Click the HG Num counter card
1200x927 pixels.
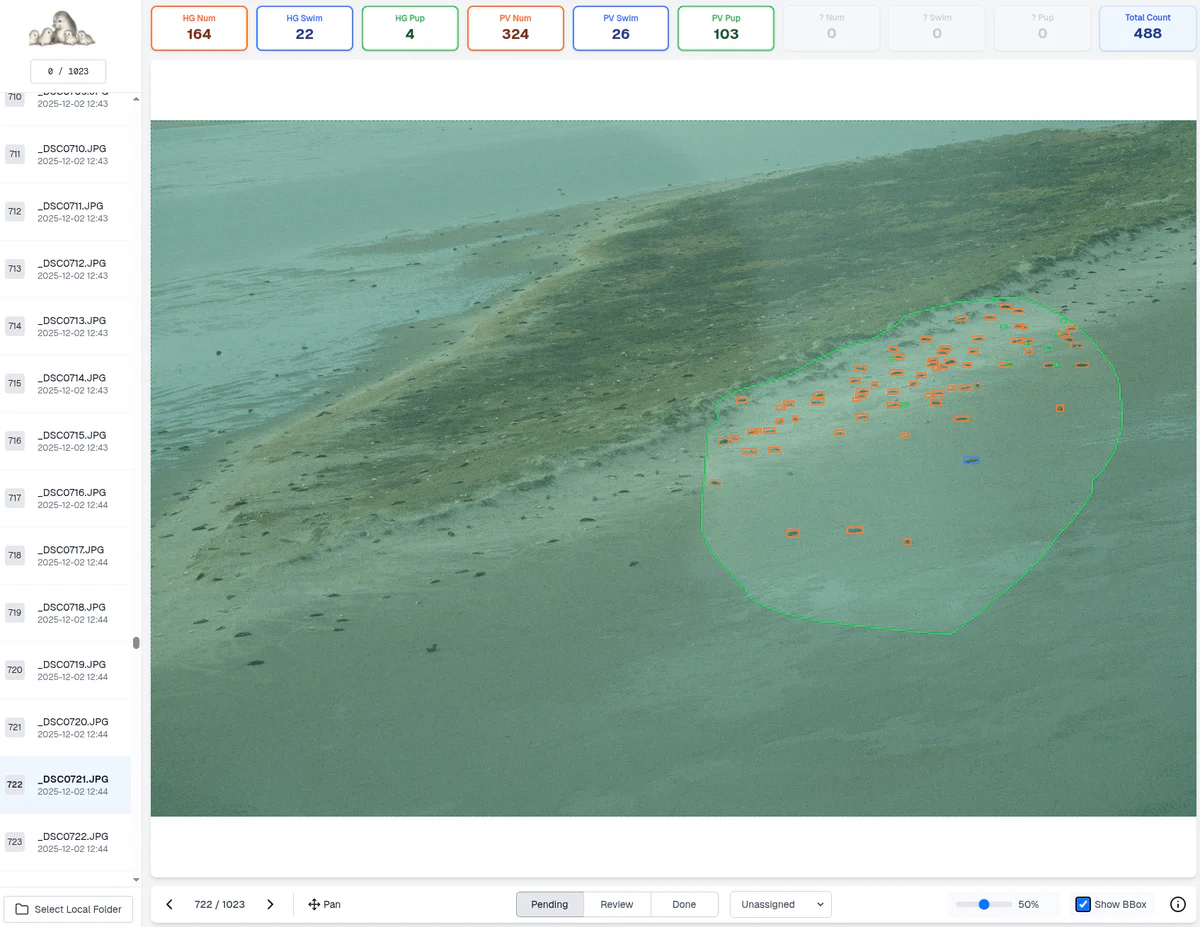pyautogui.click(x=199, y=29)
